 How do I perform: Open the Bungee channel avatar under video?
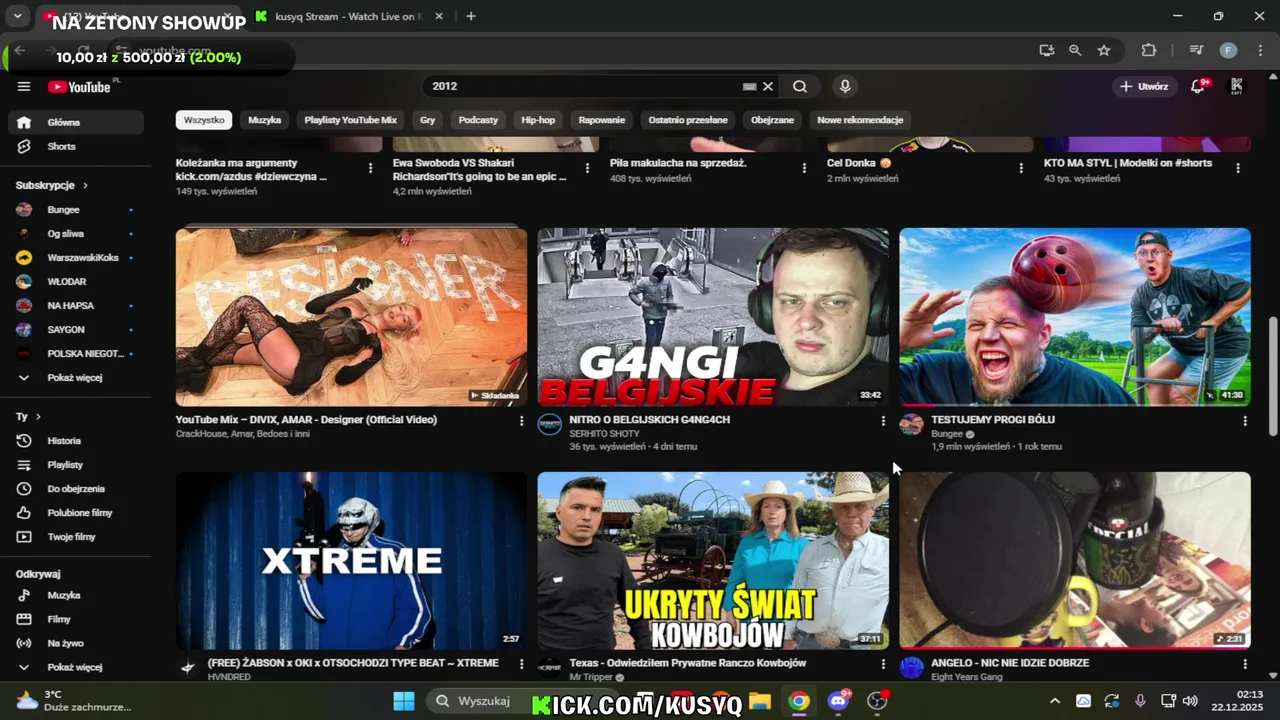[x=911, y=424]
